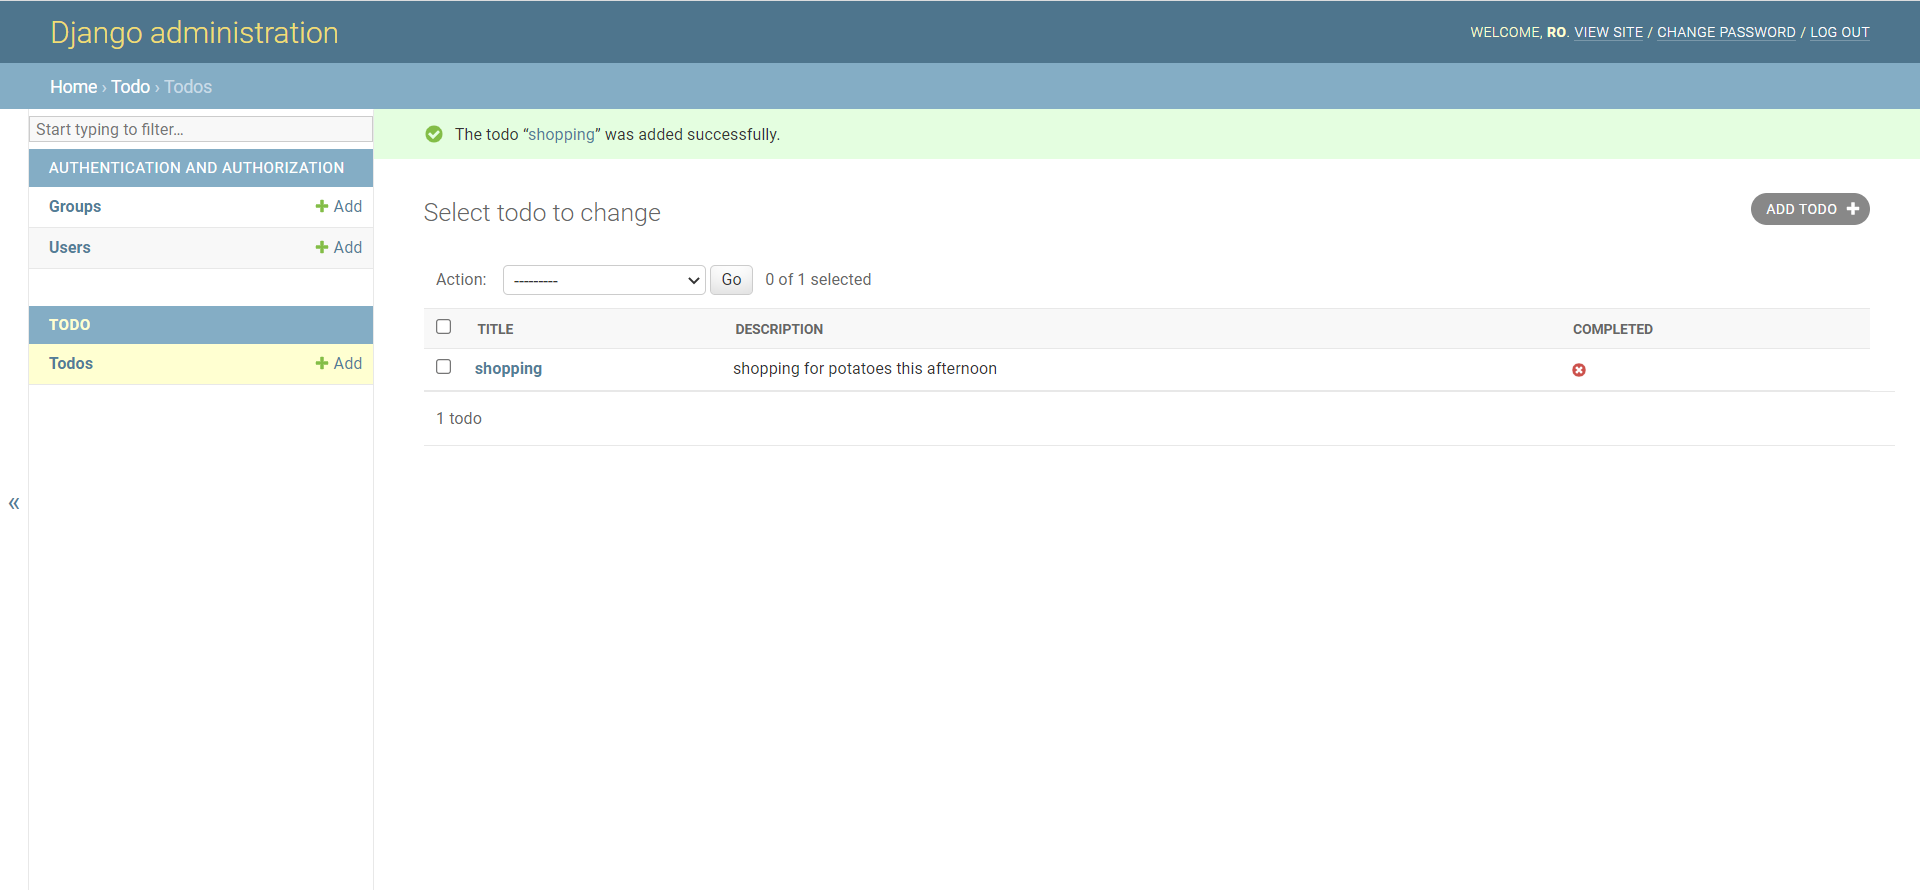Click the '0 of 1 selected' counter
This screenshot has width=1920, height=890.
tap(818, 280)
